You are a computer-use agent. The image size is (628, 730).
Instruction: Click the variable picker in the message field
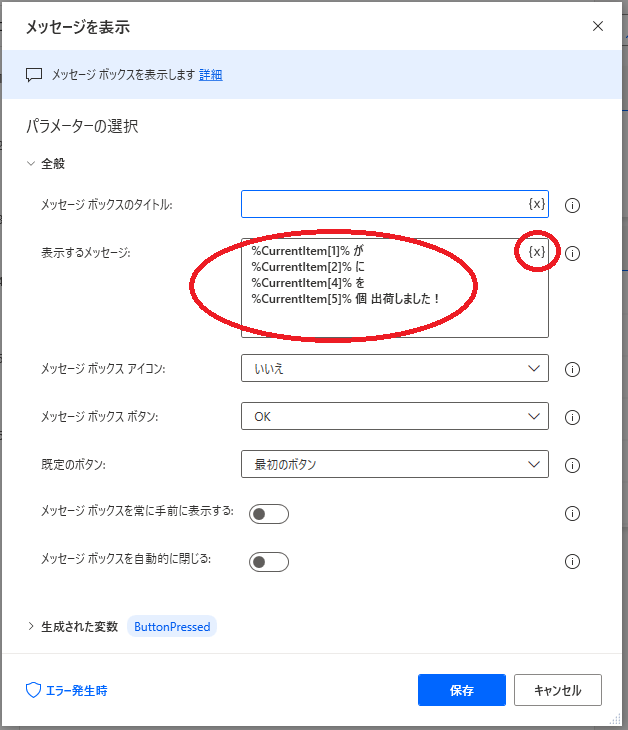537,252
